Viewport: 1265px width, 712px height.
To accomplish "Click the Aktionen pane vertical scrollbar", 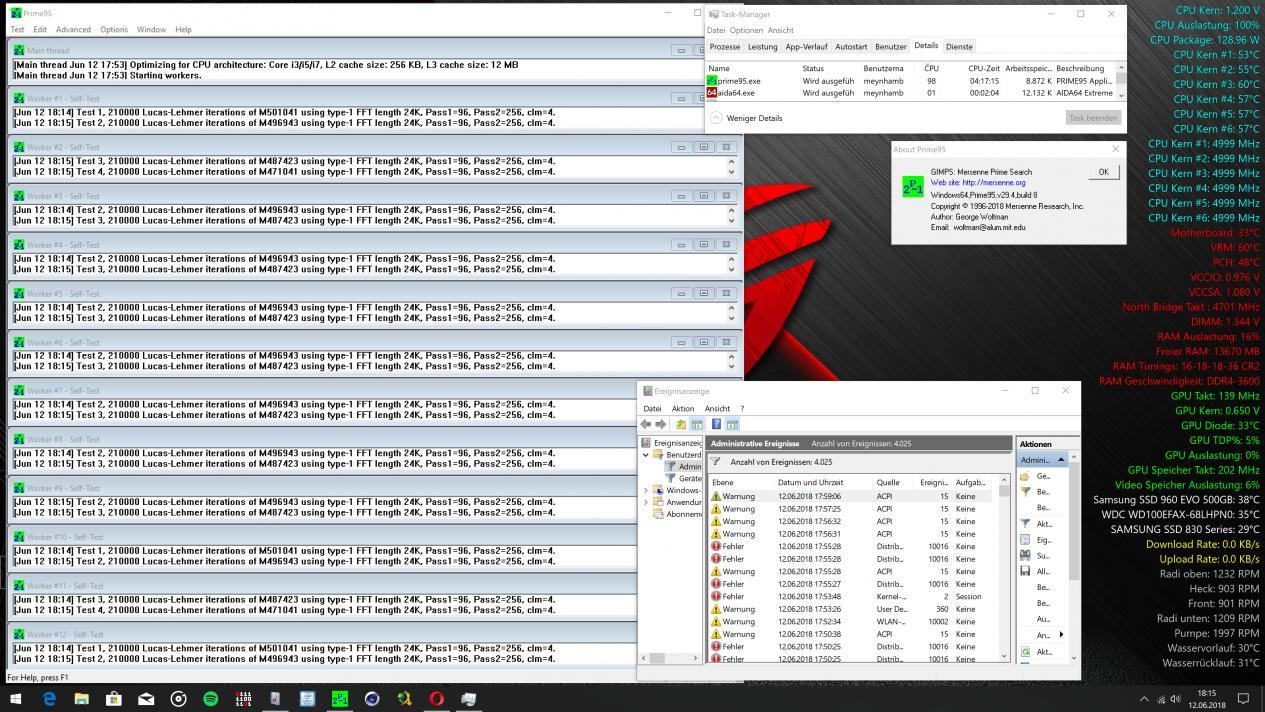I will click(1074, 557).
